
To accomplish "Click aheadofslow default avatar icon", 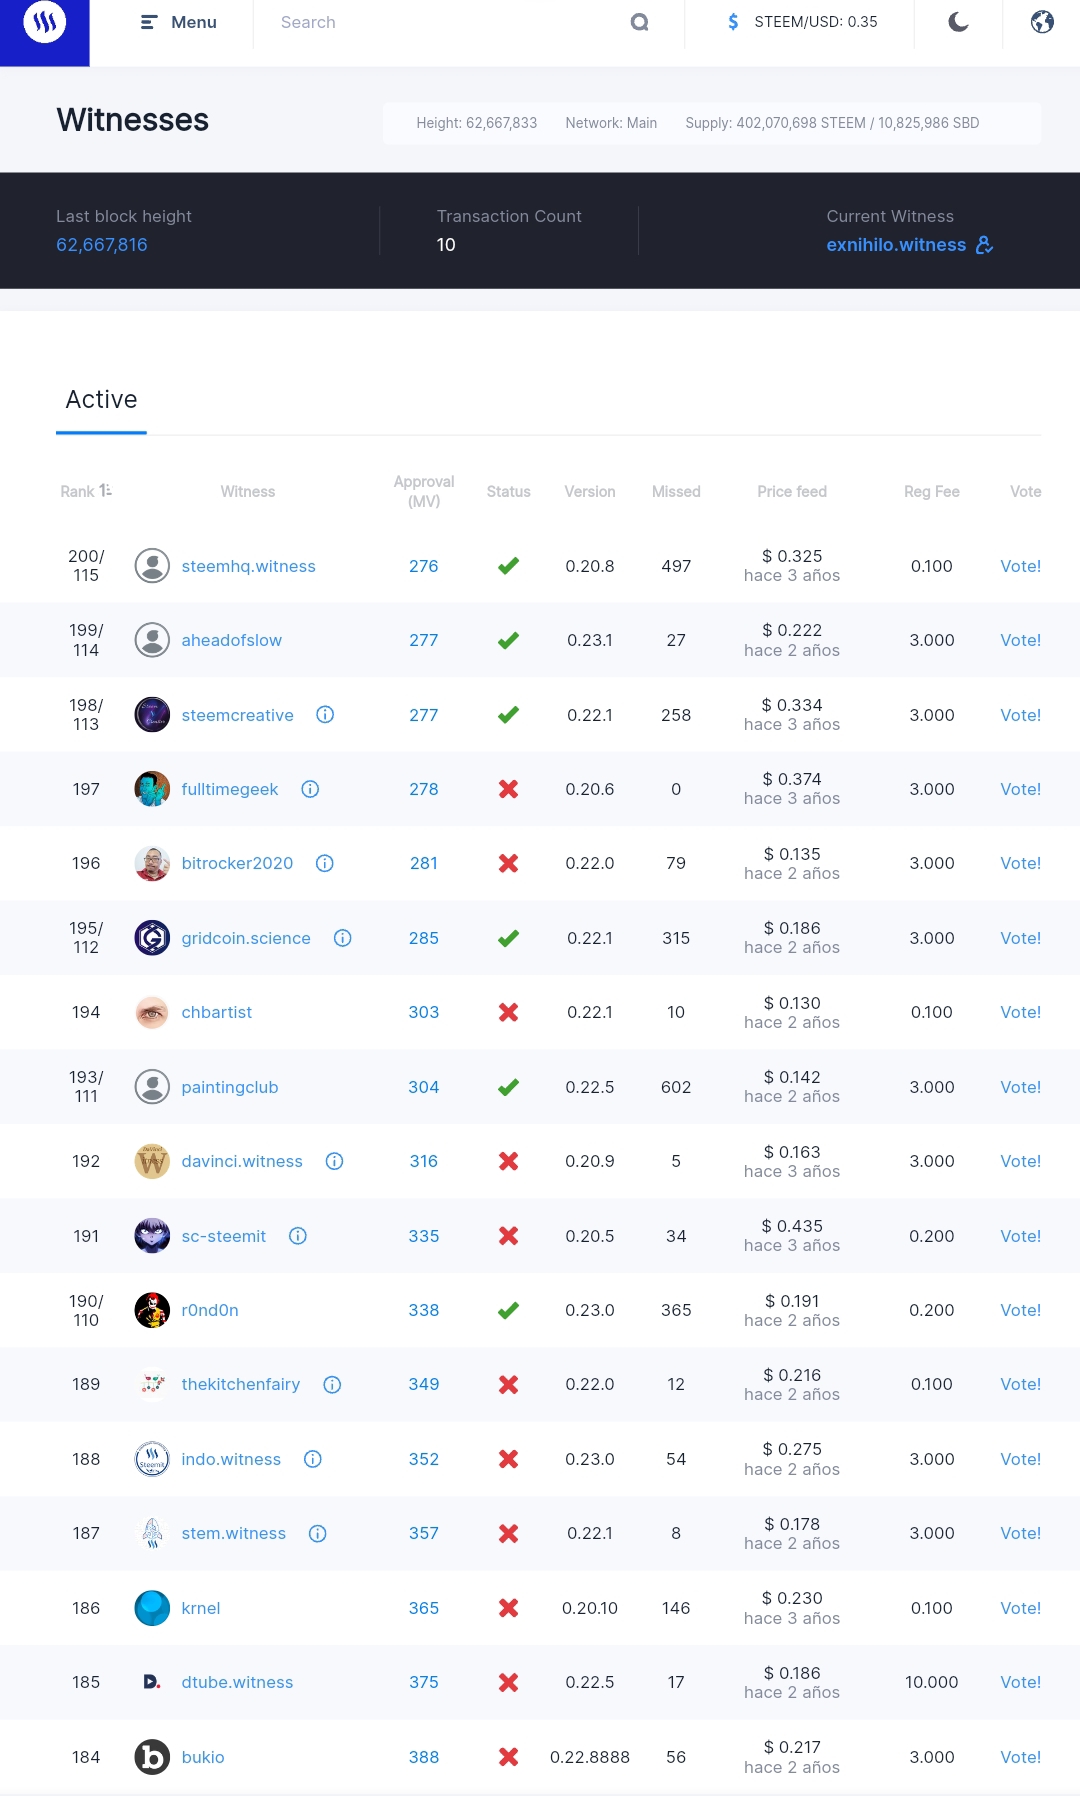I will click(x=152, y=640).
